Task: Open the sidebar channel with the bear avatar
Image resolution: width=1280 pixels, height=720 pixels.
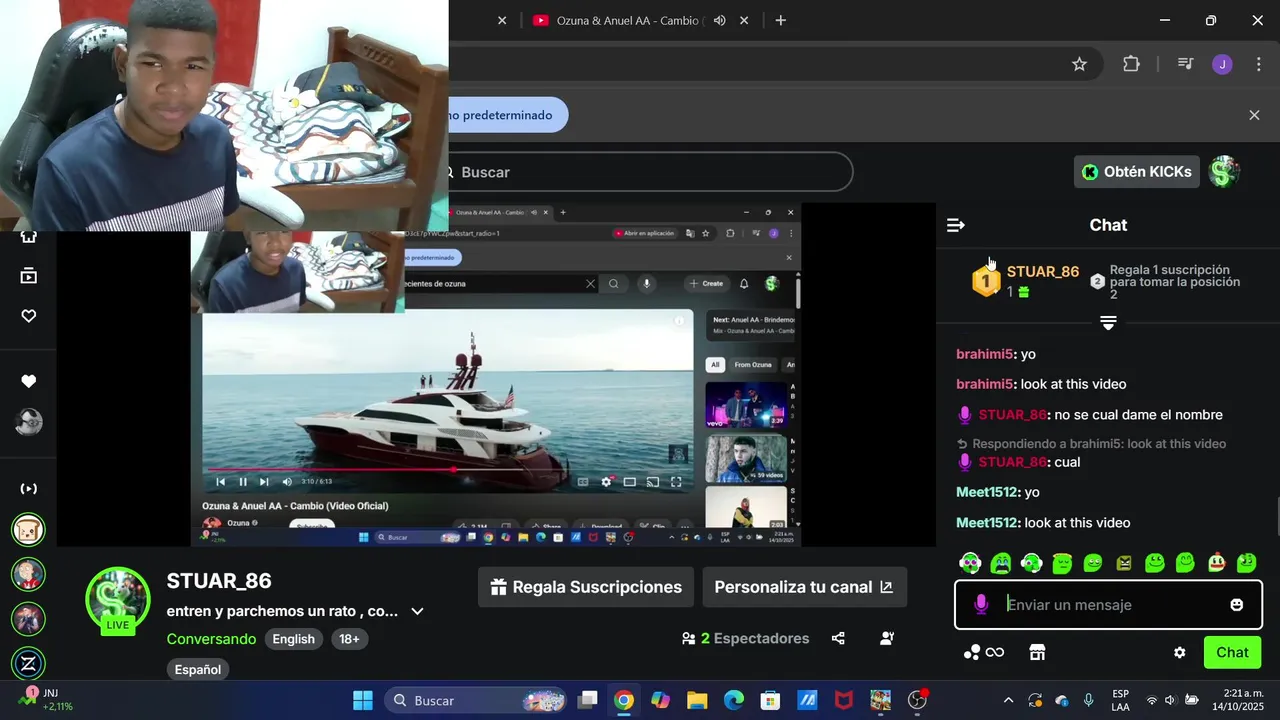Action: coord(28,529)
